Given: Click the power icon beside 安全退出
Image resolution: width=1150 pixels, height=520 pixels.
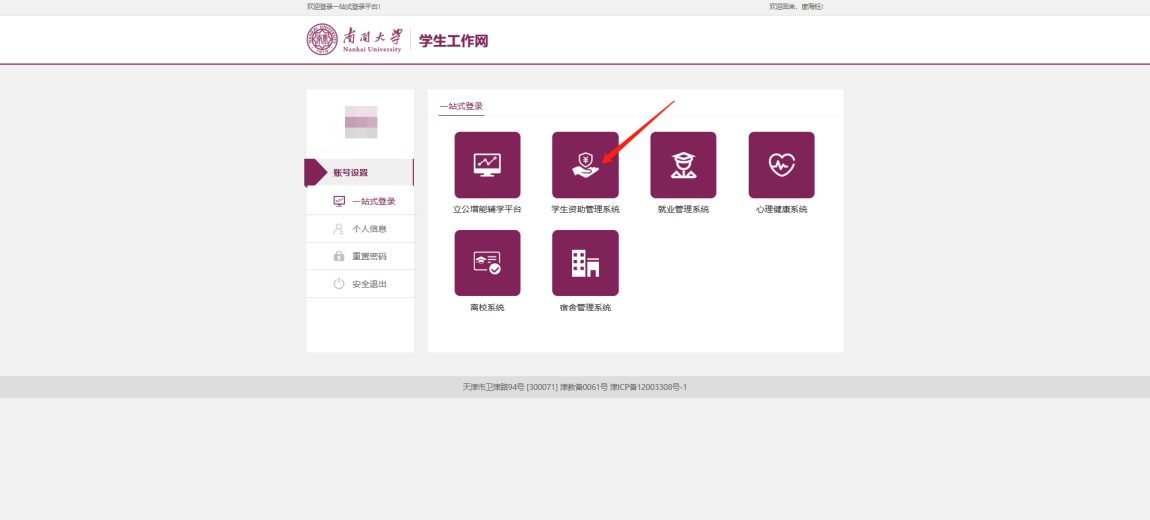Looking at the screenshot, I should pos(339,284).
